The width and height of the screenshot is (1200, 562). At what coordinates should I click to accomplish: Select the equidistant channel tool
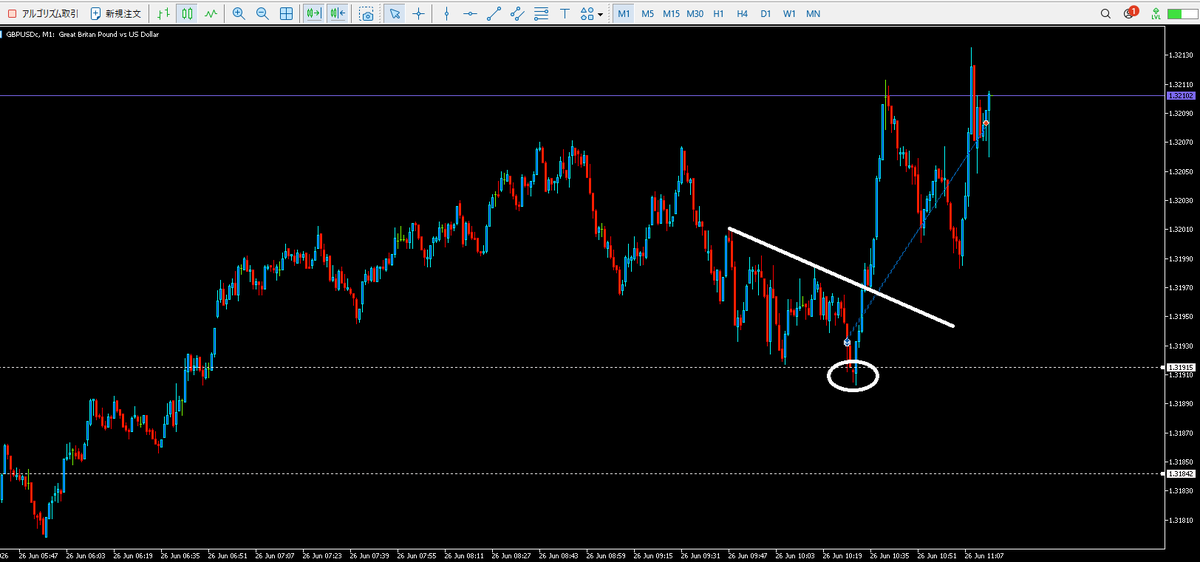tap(516, 14)
